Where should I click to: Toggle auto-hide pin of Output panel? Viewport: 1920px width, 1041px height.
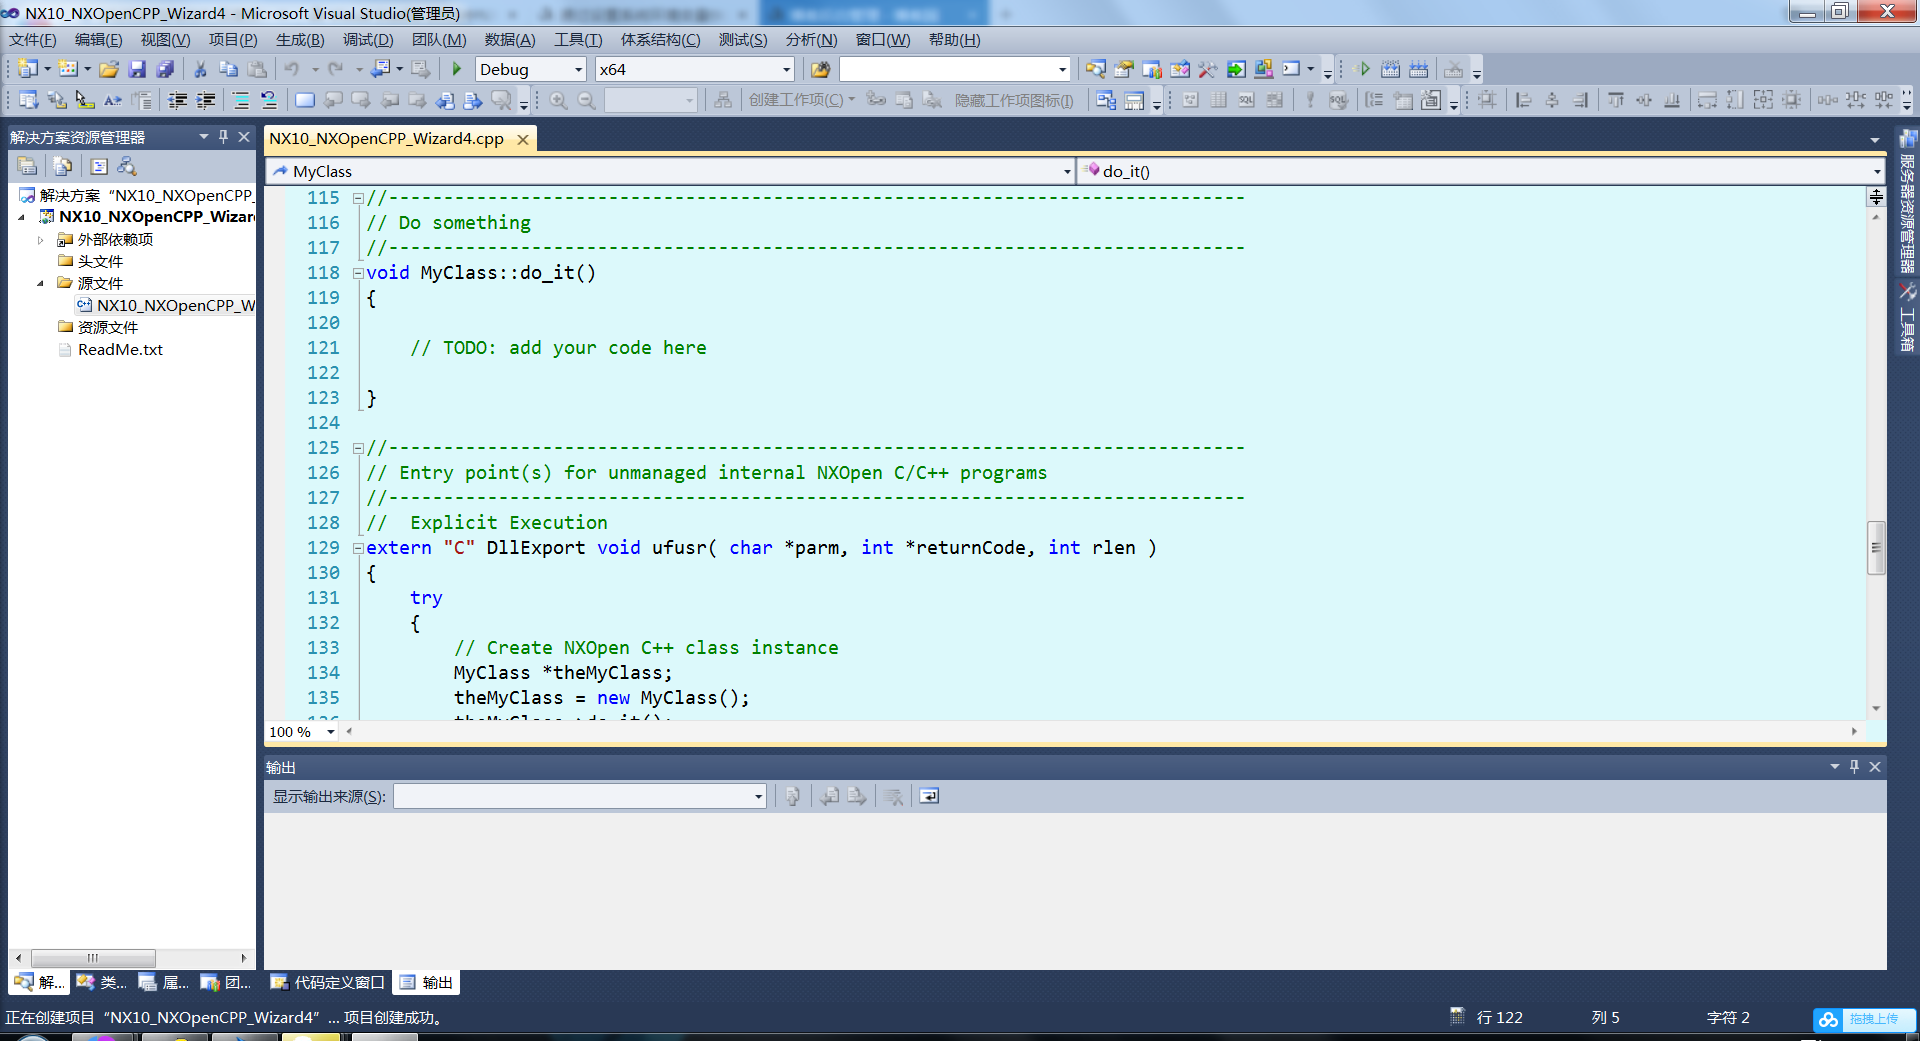click(x=1854, y=767)
